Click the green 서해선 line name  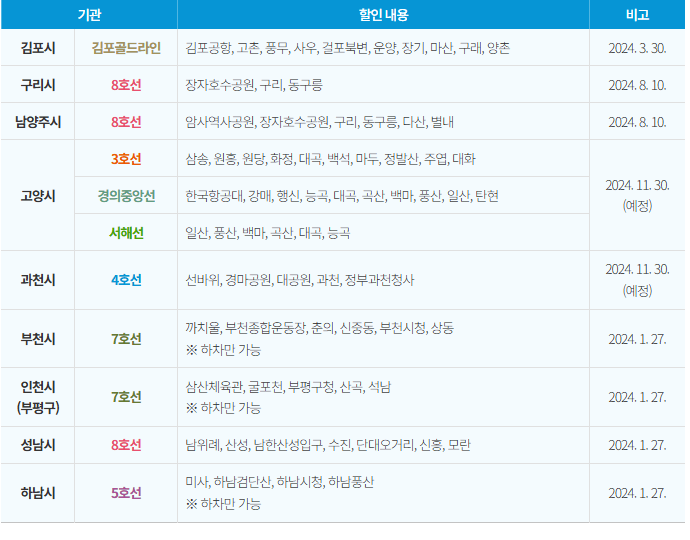pyautogui.click(x=126, y=232)
